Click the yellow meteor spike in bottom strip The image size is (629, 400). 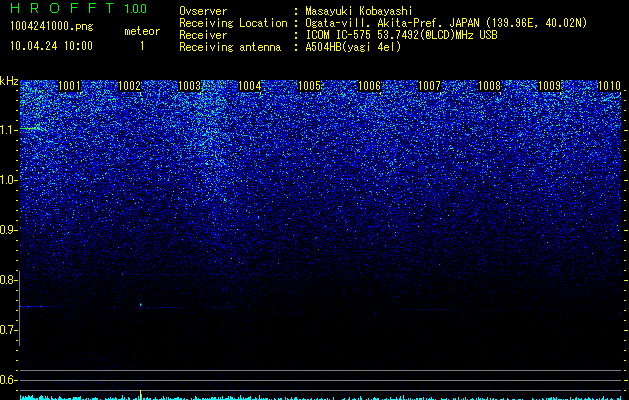tap(140, 394)
